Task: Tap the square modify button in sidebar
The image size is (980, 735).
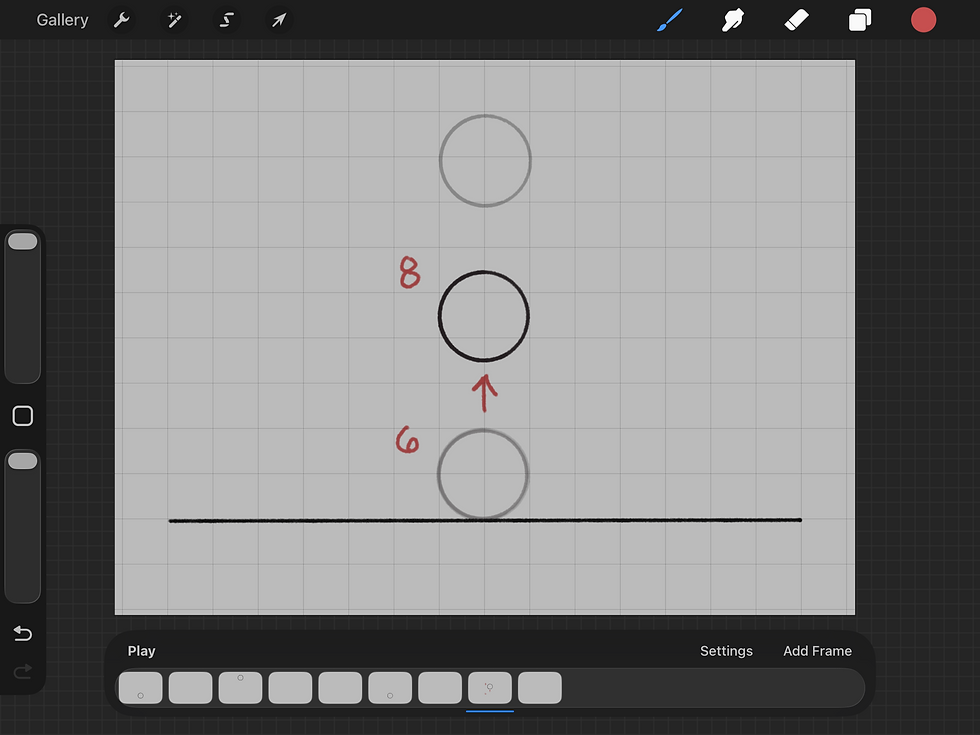Action: coord(23,416)
